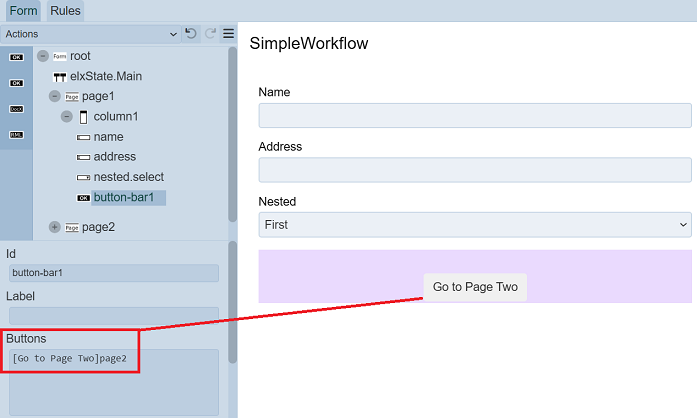Viewport: 697px width, 418px height.
Task: Open the hamburger menu icon
Action: [228, 34]
